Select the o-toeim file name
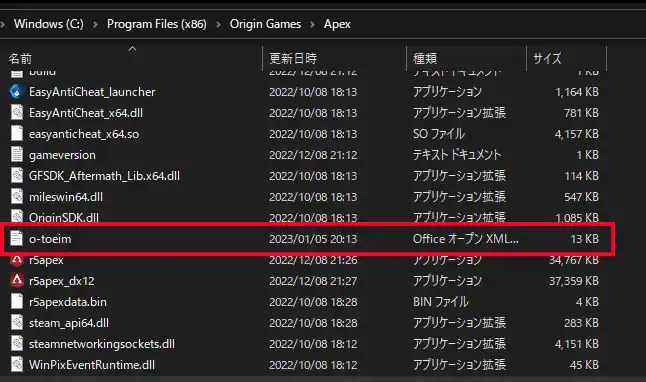 point(50,239)
